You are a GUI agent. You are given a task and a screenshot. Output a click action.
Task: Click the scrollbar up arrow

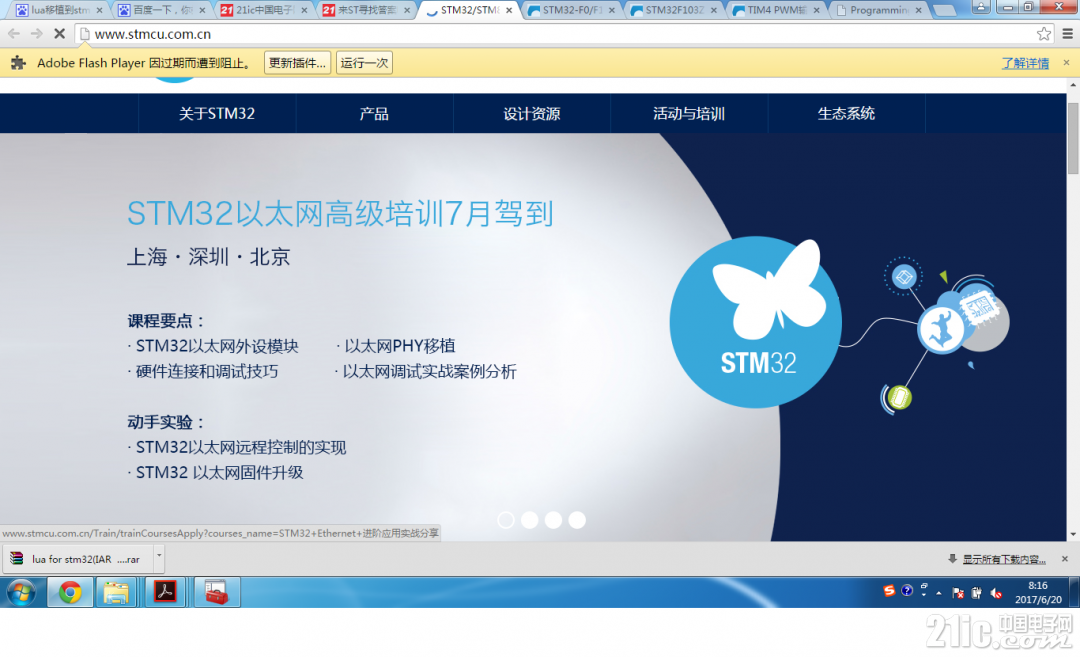pos(1073,84)
